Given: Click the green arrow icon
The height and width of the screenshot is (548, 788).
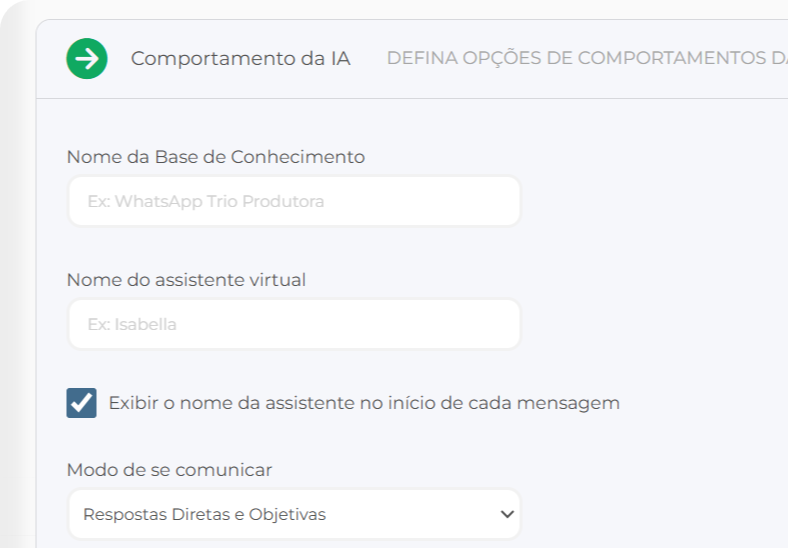Looking at the screenshot, I should (x=87, y=59).
